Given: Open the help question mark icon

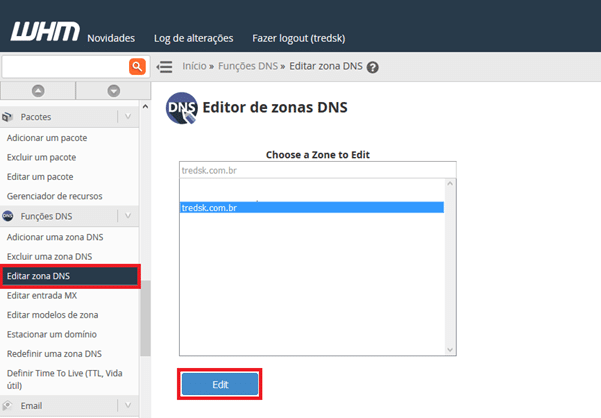Looking at the screenshot, I should (x=373, y=67).
